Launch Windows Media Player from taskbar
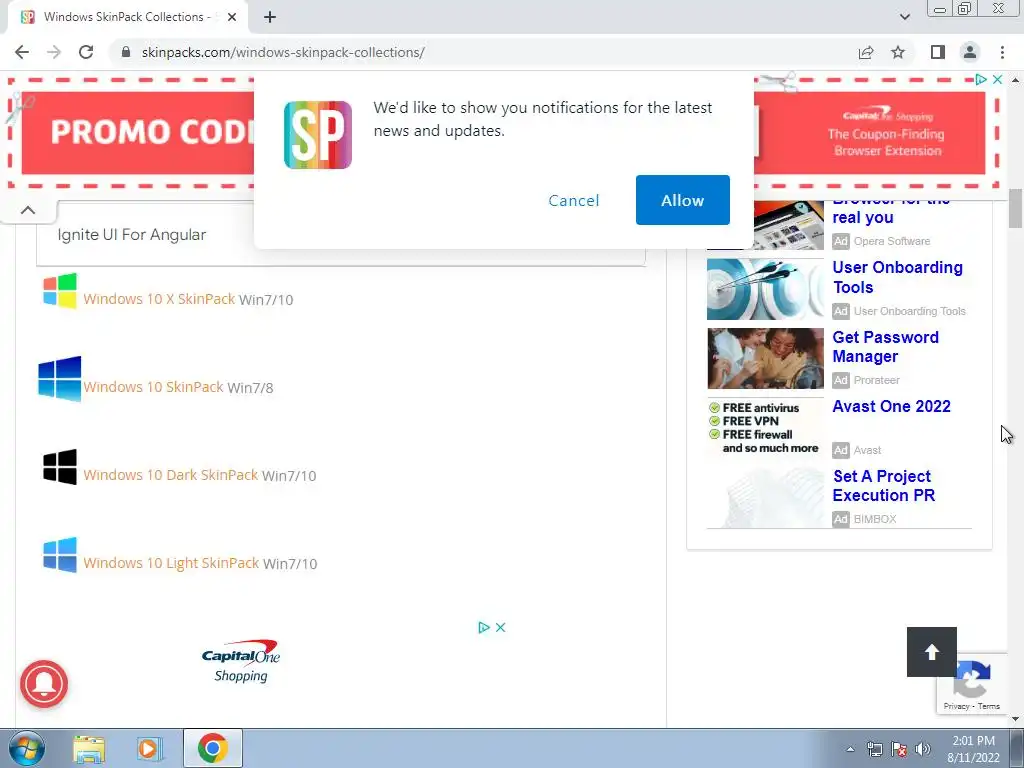1024x768 pixels. coord(149,748)
